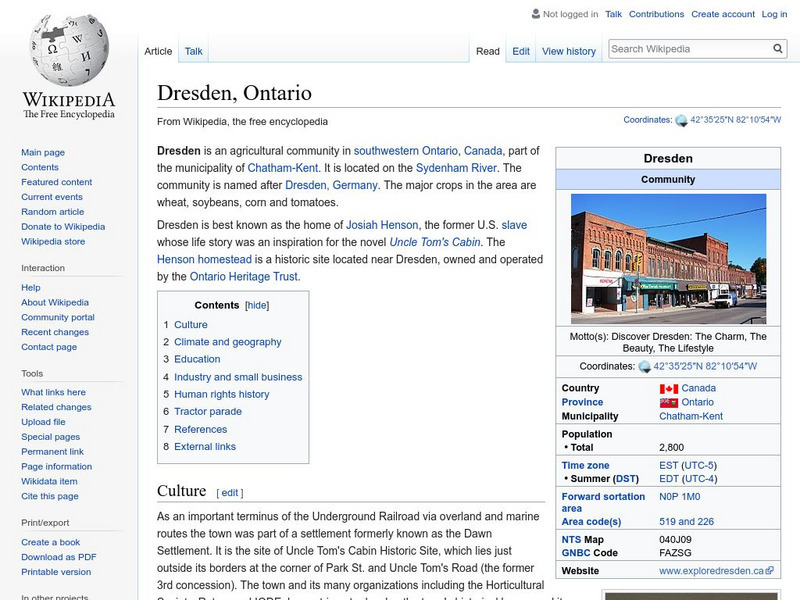Screen dimensions: 800x600
Task: Open the Wikidata item link
Action: click(49, 481)
